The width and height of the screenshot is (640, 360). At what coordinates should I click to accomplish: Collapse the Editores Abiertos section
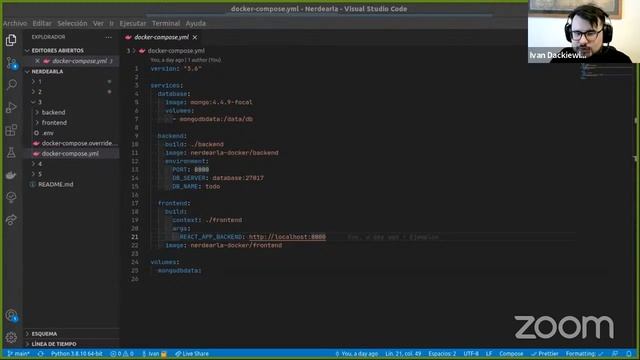tap(57, 51)
